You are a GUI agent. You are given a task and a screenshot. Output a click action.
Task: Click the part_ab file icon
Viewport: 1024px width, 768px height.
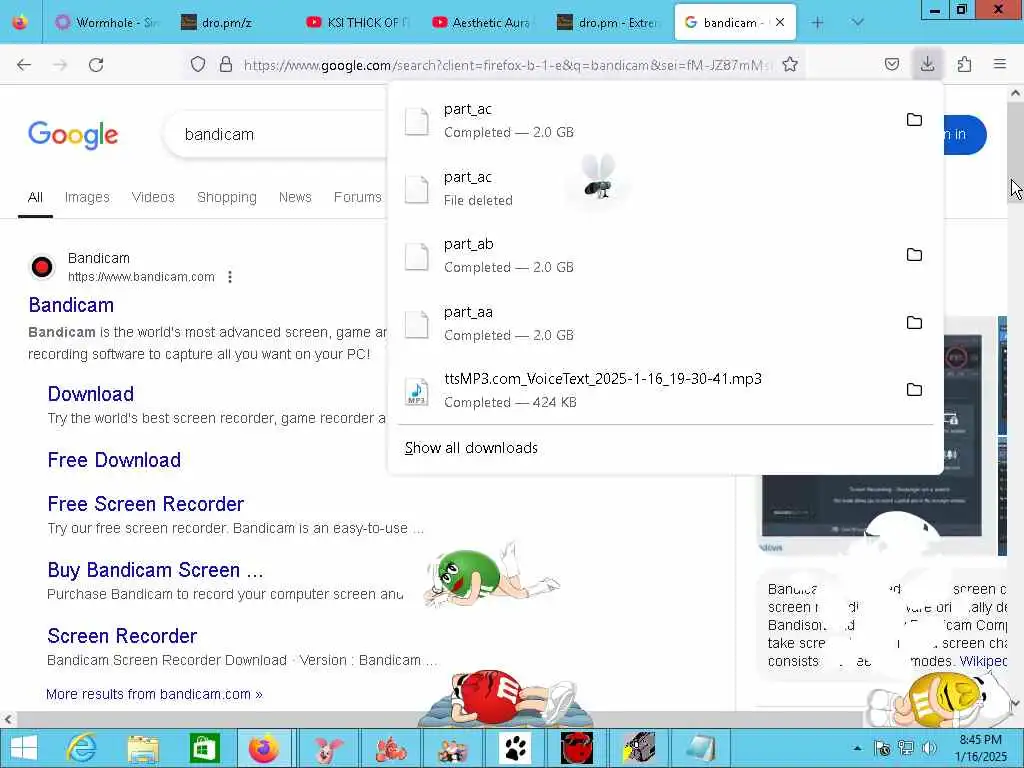click(x=417, y=256)
